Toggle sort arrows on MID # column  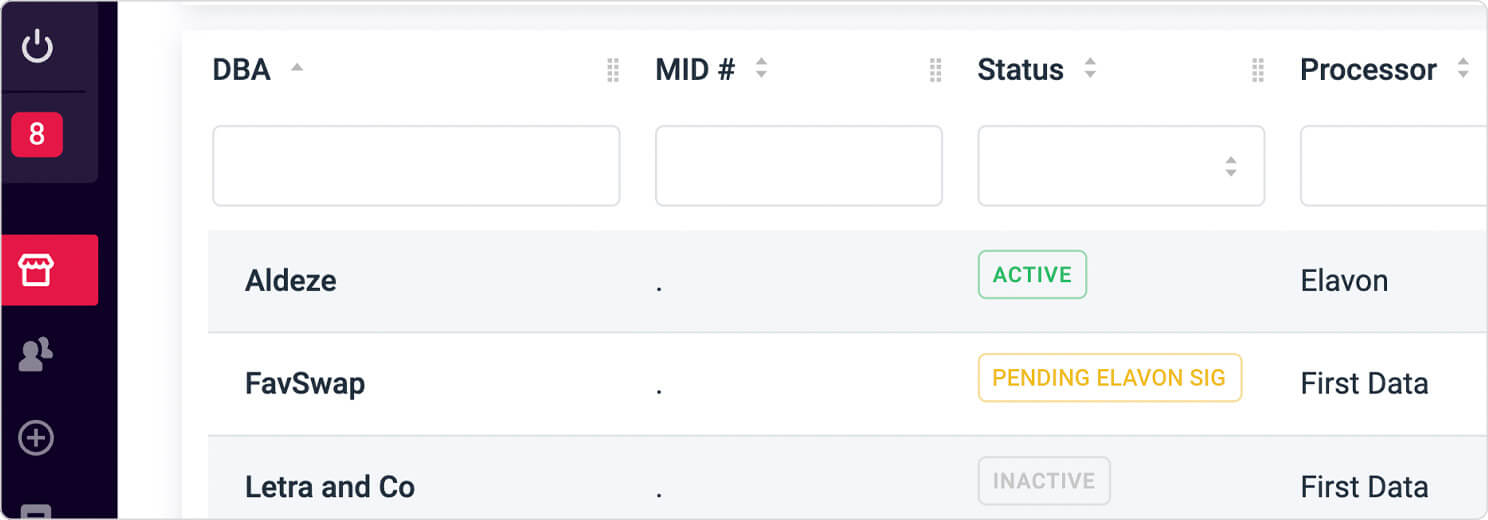pos(761,68)
